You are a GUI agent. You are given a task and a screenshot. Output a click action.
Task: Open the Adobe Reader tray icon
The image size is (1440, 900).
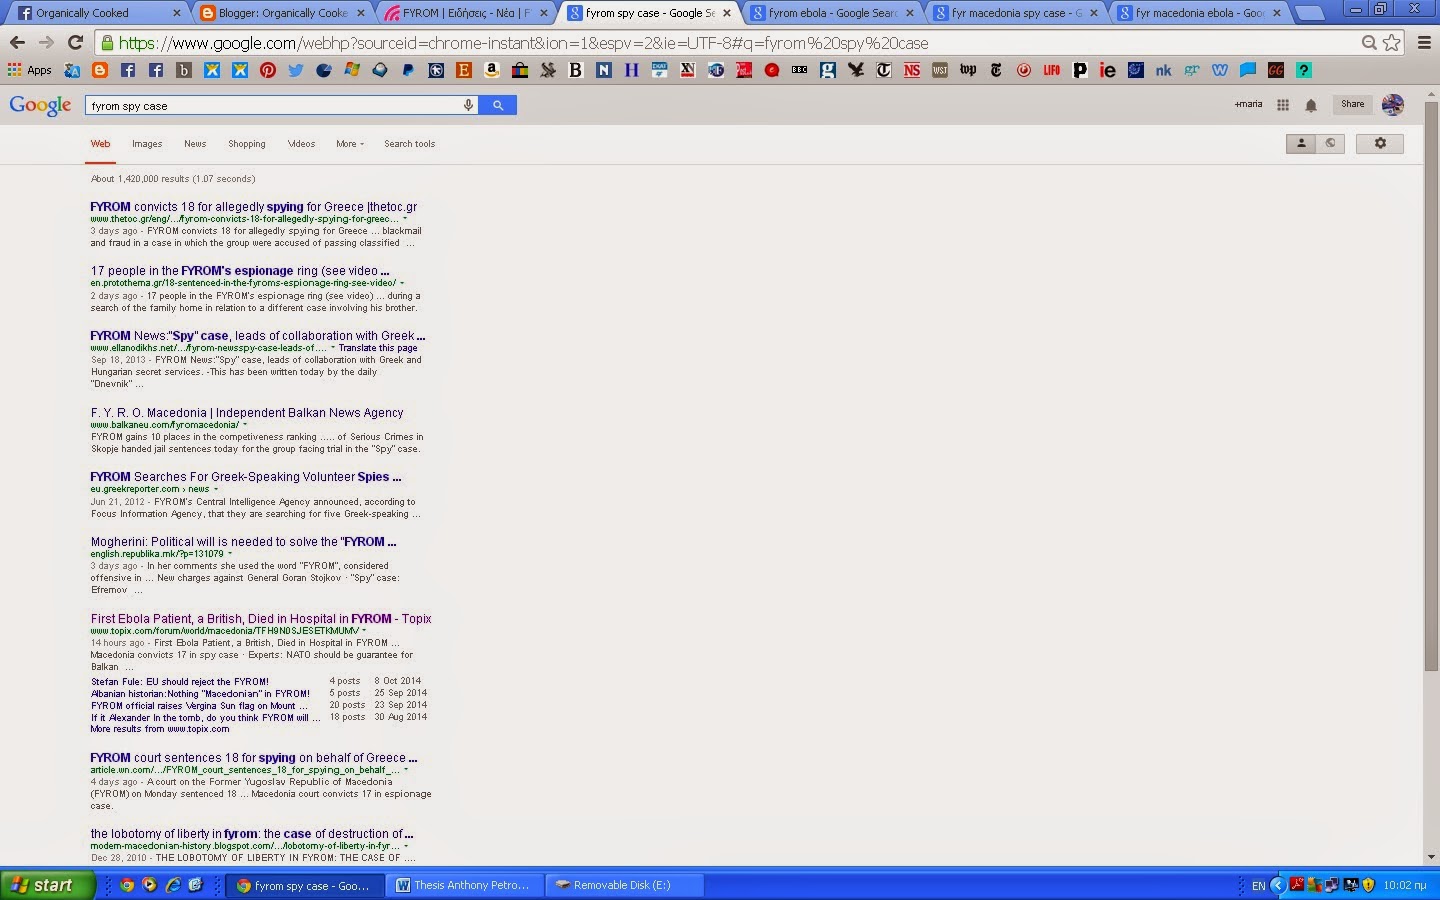coord(1297,885)
